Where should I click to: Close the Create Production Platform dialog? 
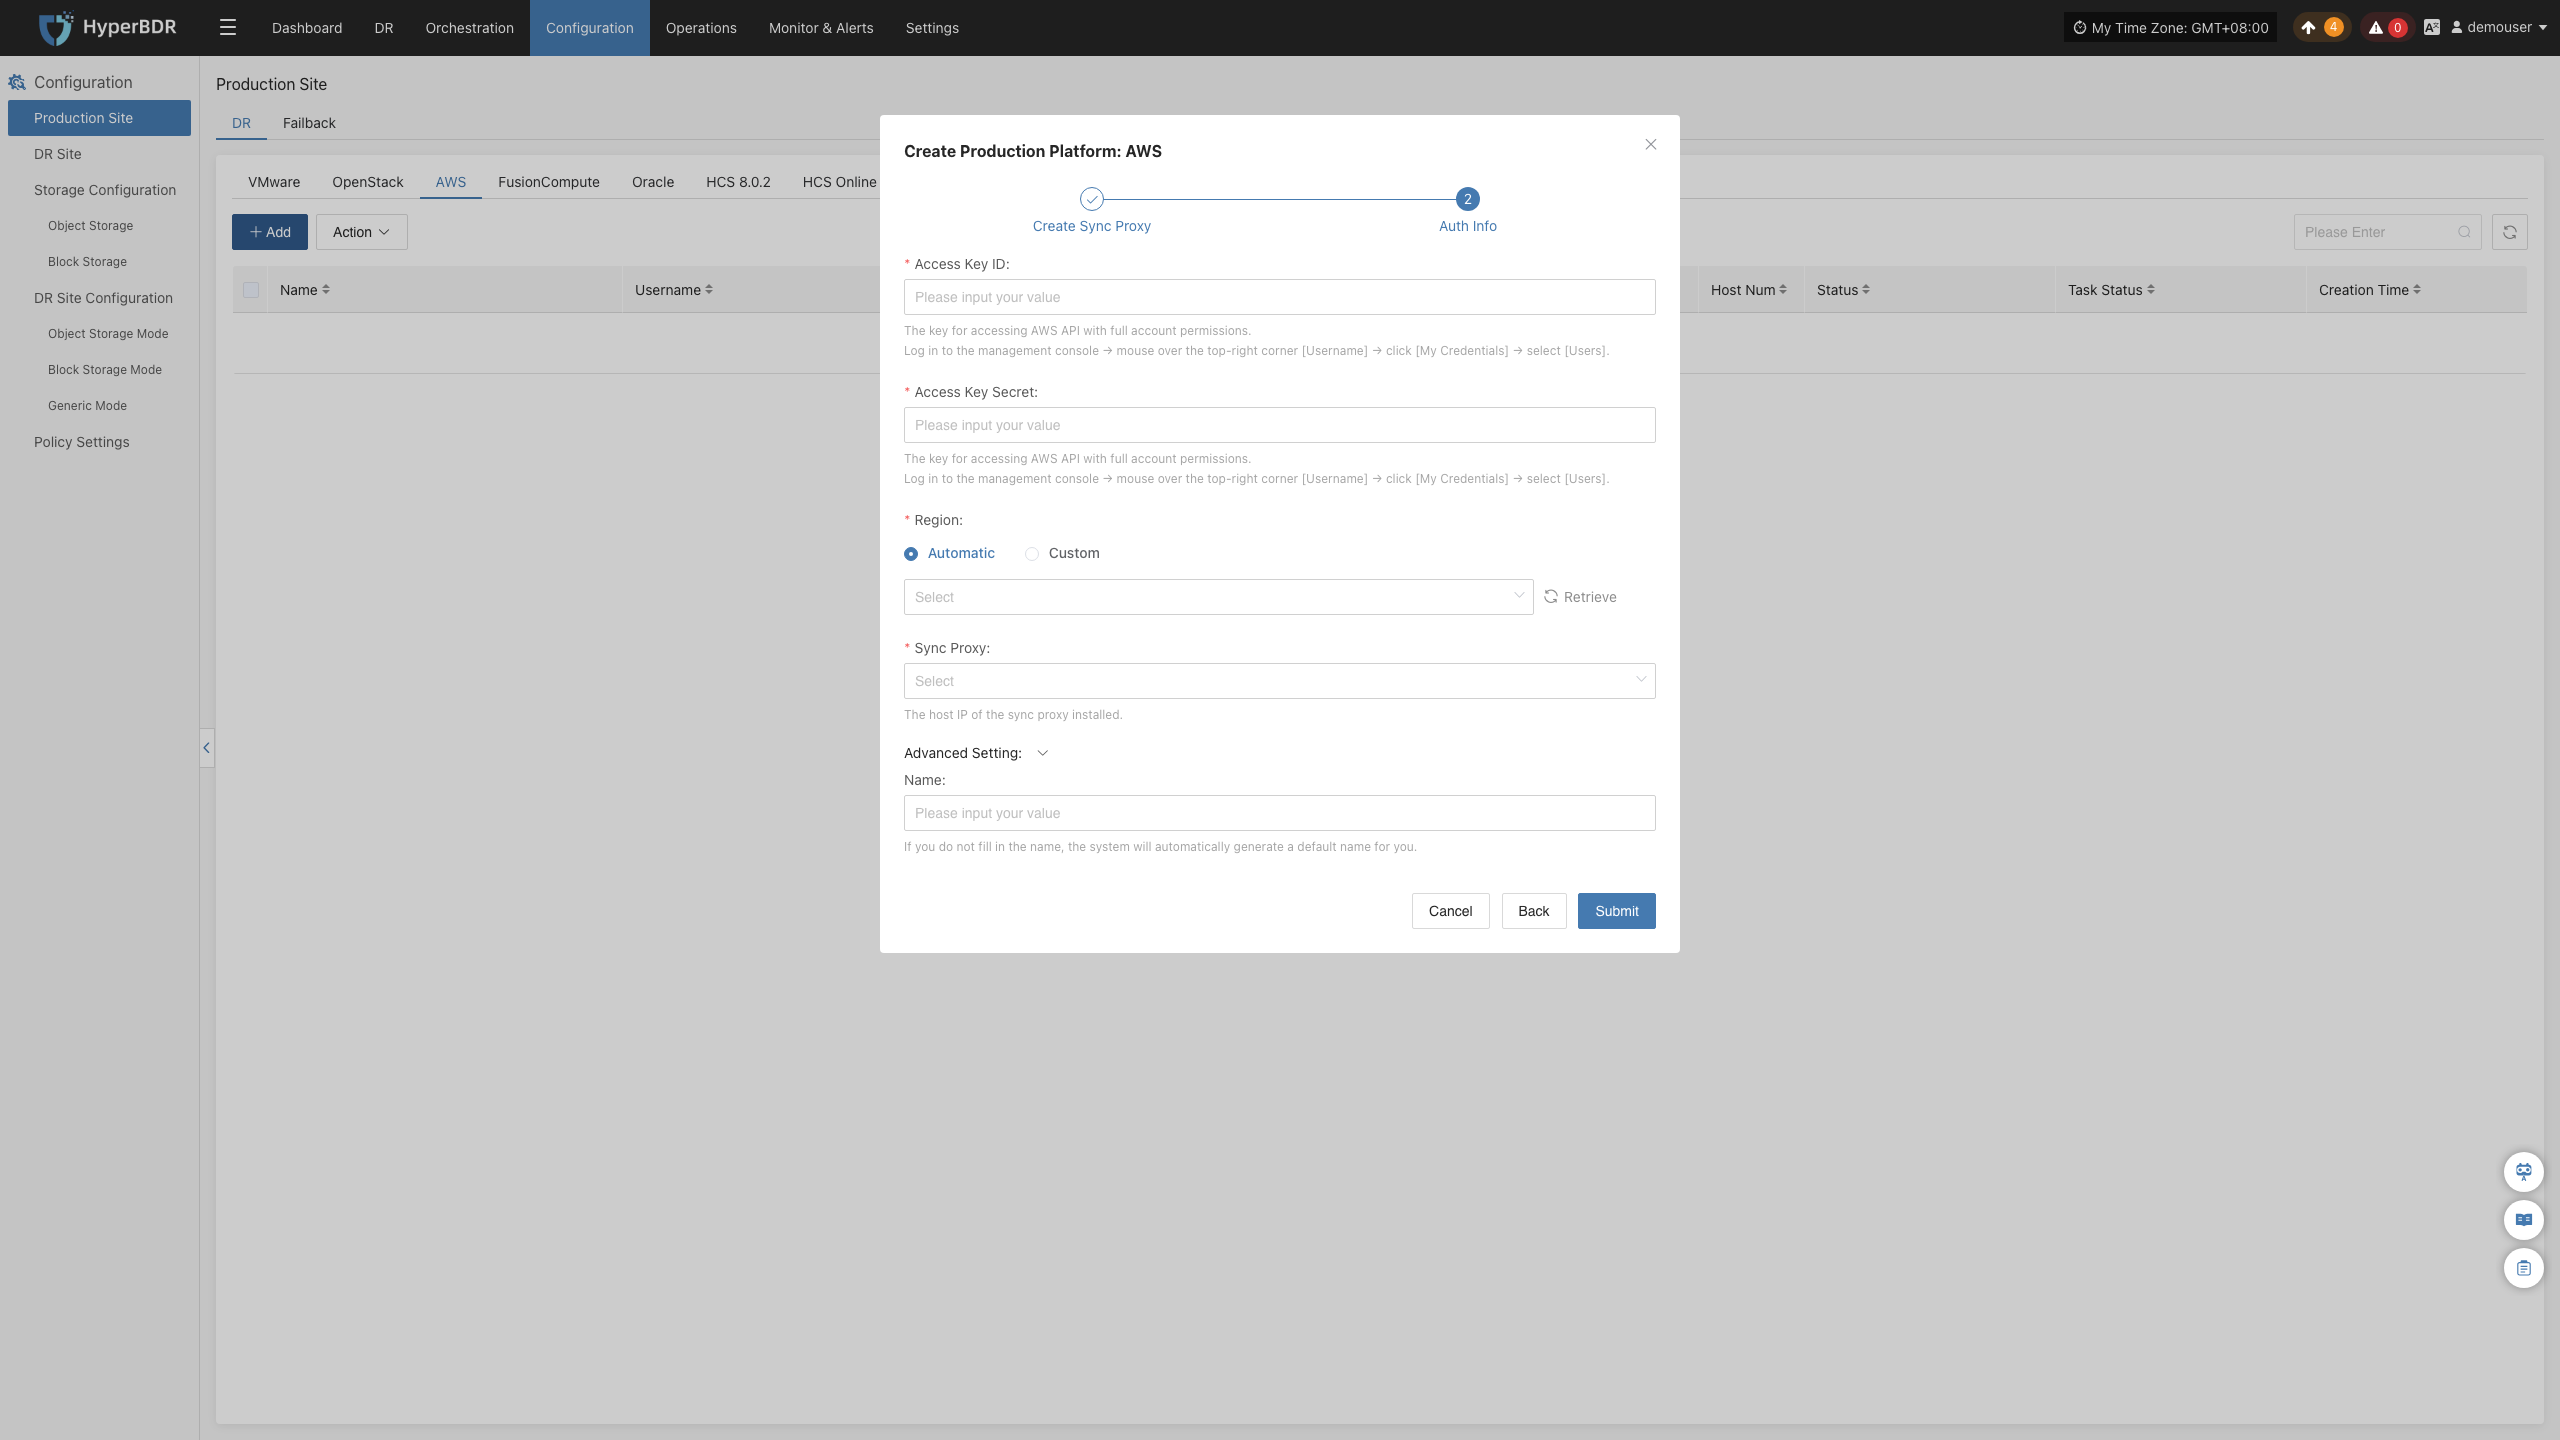click(1651, 145)
